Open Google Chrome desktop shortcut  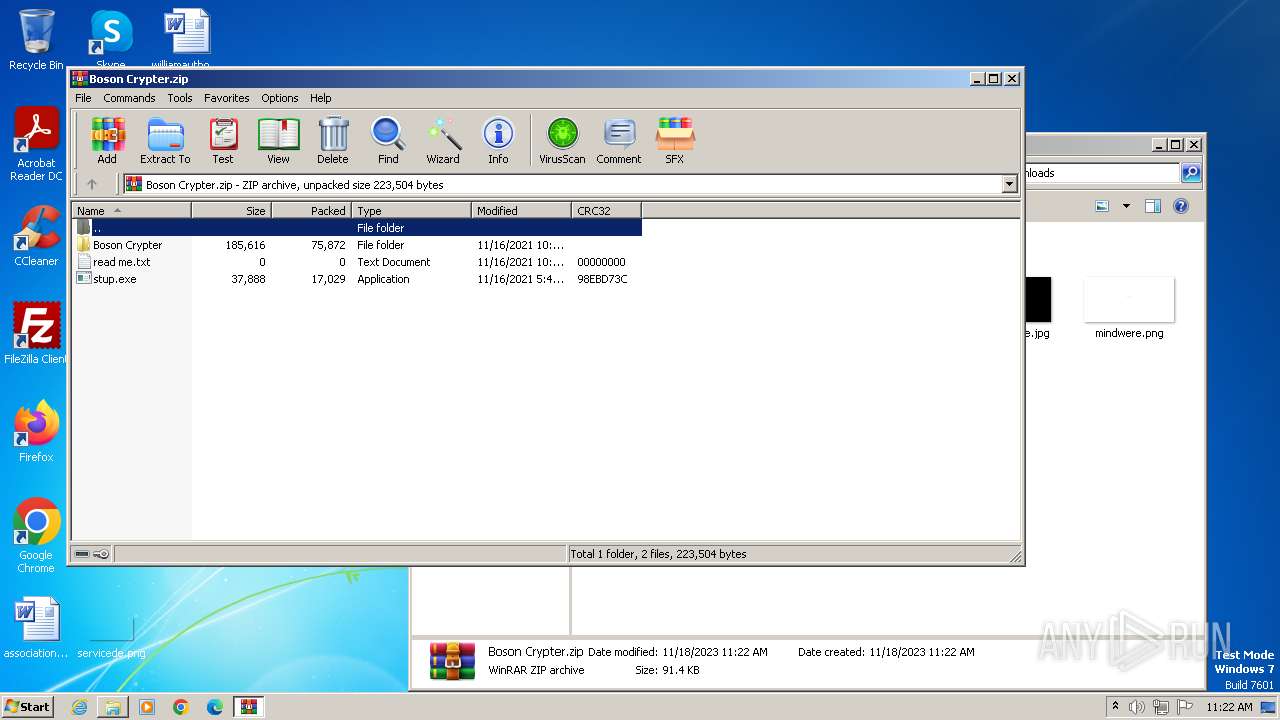click(36, 536)
